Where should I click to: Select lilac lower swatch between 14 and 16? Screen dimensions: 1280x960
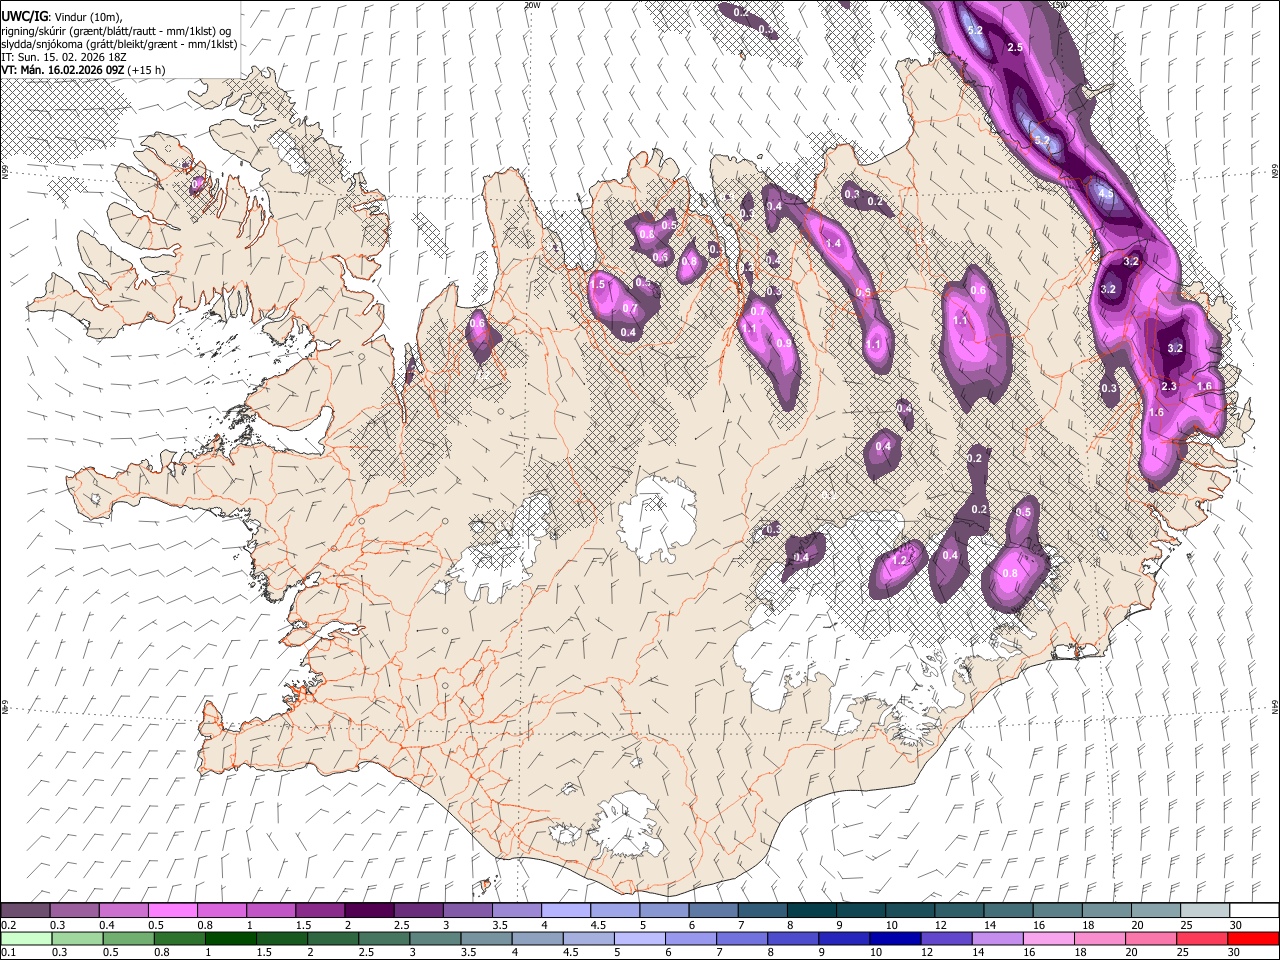coord(996,938)
